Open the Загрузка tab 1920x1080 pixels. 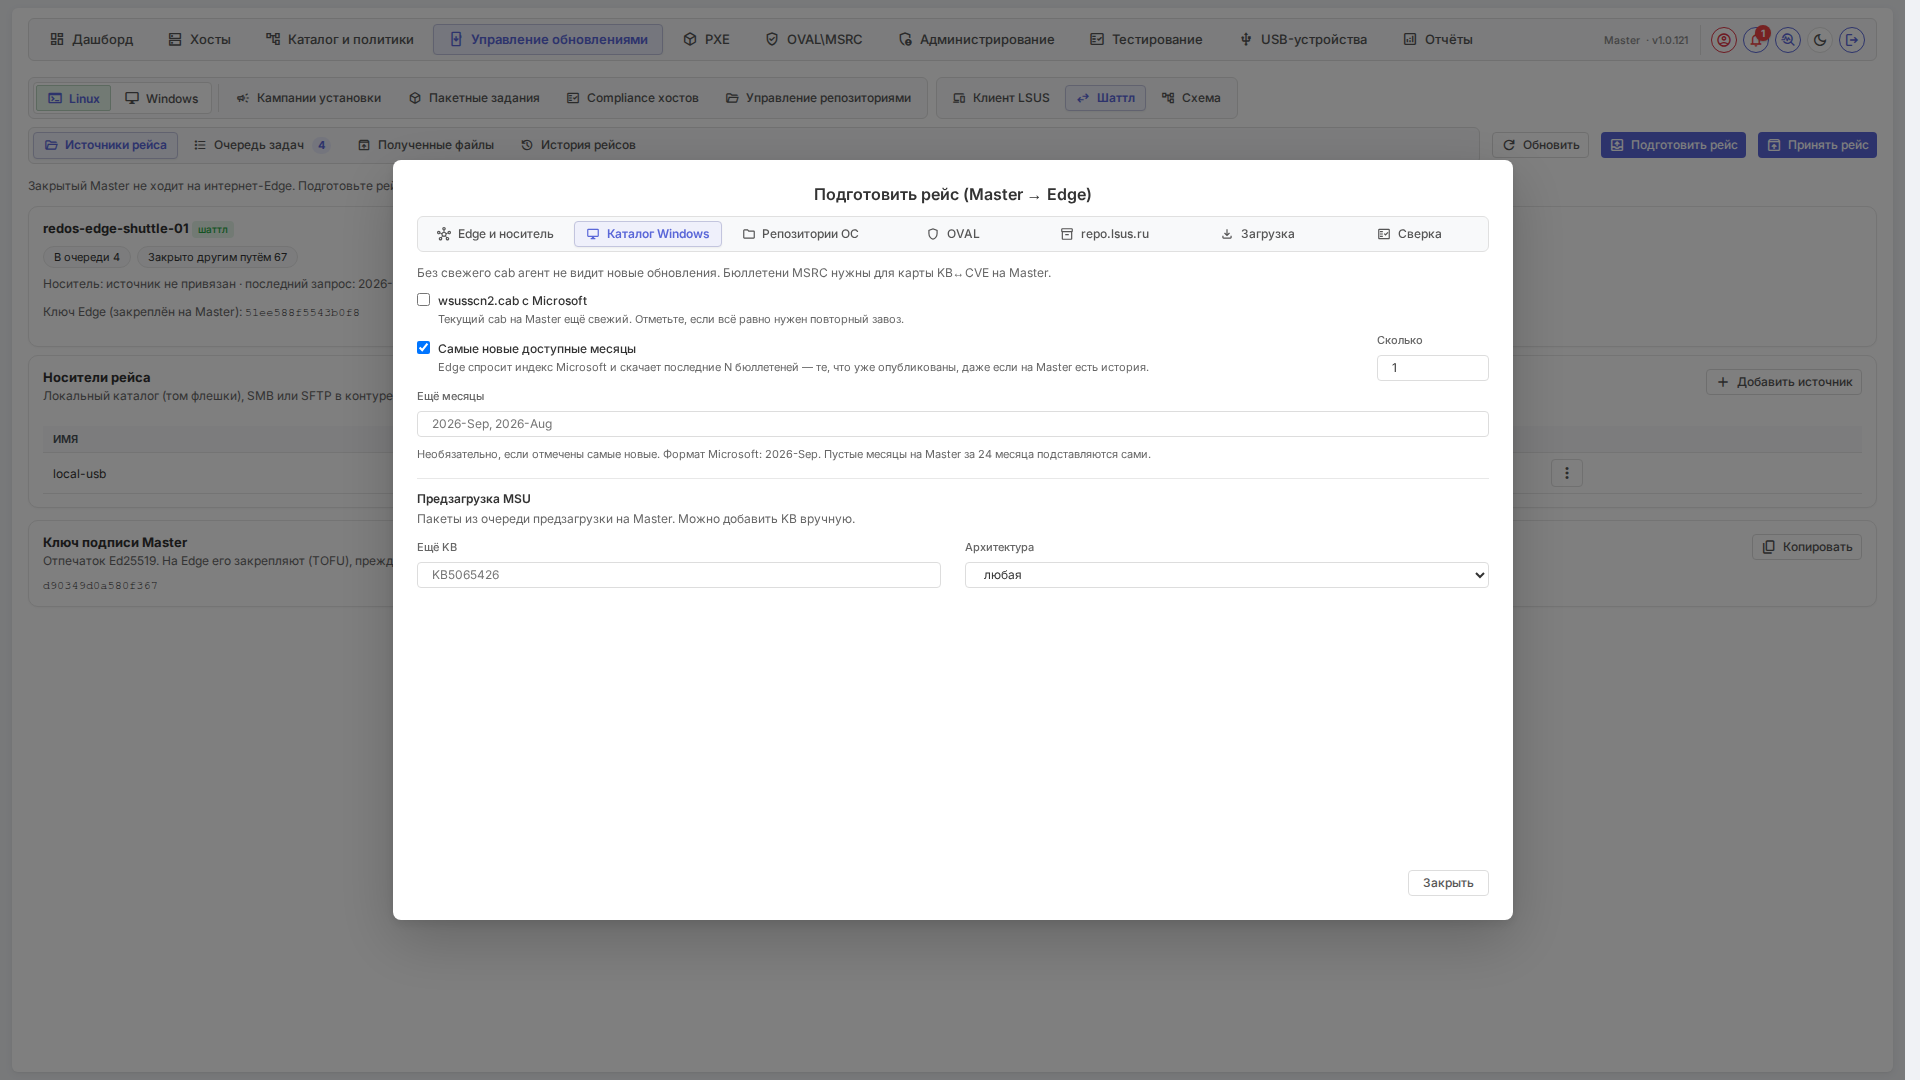pos(1257,234)
